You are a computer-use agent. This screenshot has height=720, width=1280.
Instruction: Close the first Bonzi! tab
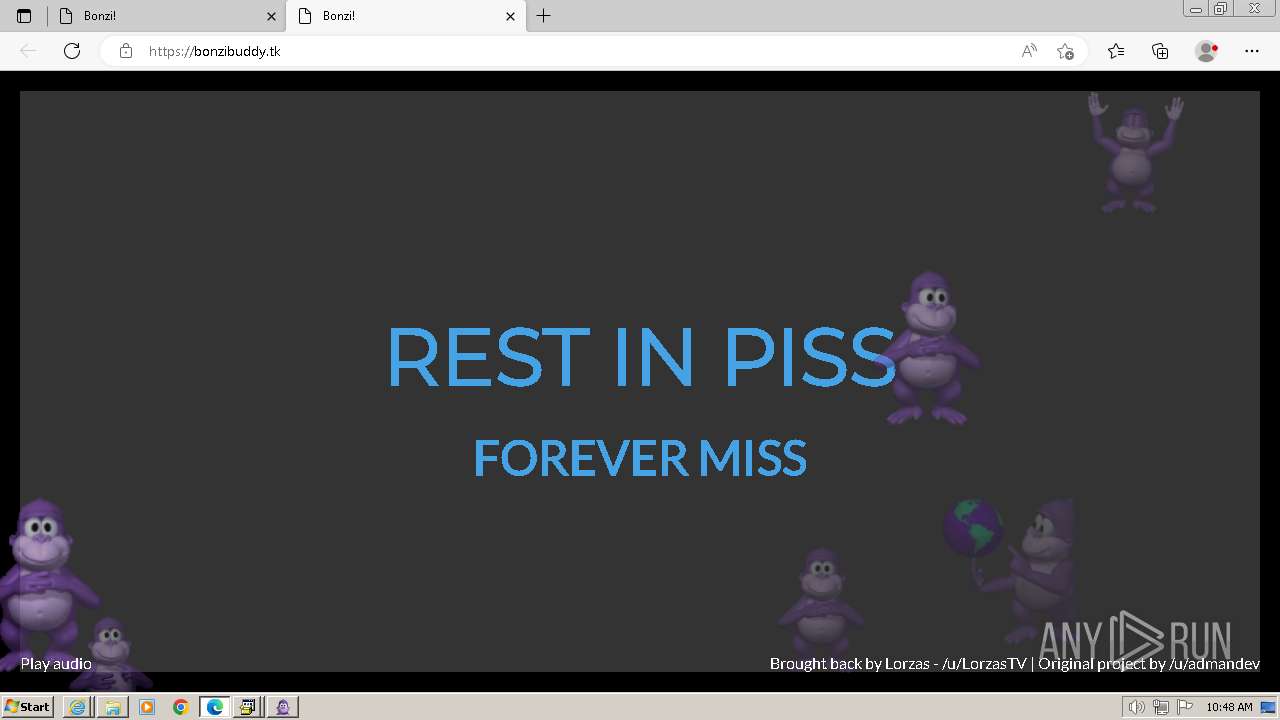[271, 16]
